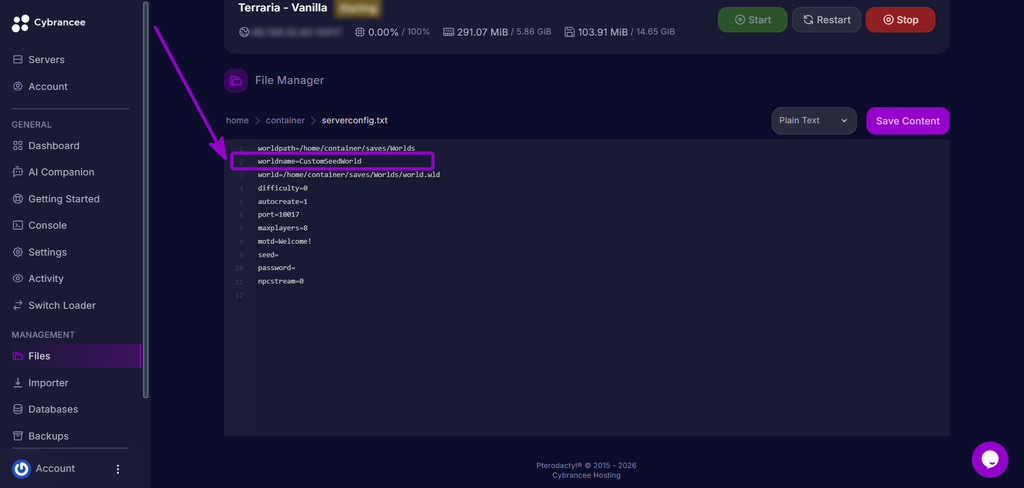Restart the Terraria server
This screenshot has width=1024, height=488.
[x=826, y=20]
